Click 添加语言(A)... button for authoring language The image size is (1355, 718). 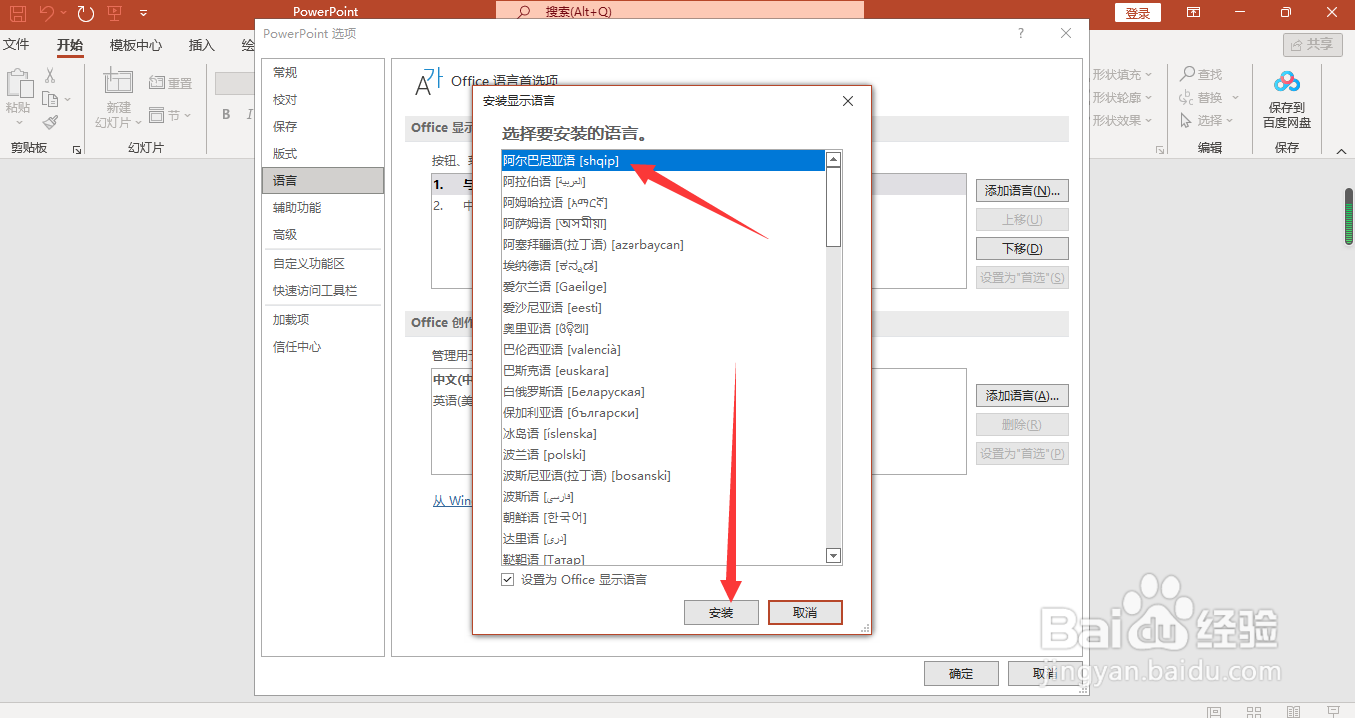point(1022,396)
